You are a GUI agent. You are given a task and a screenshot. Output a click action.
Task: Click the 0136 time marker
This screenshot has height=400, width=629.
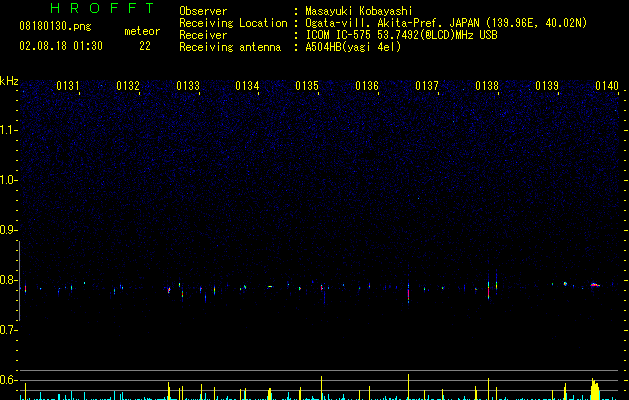[x=367, y=86]
